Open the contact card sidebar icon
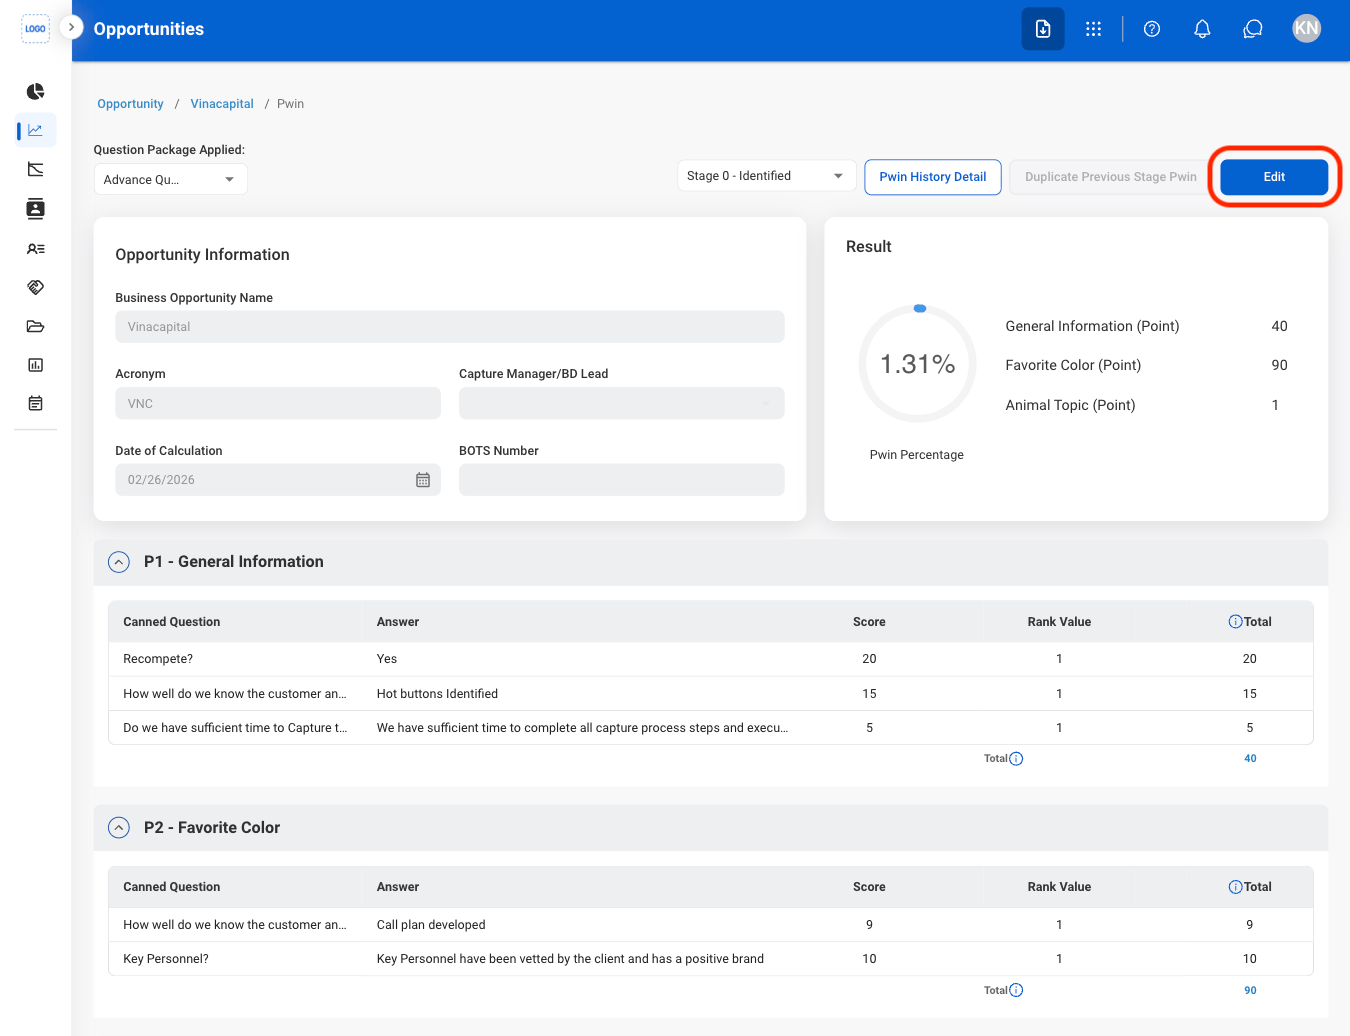Screen dimensions: 1350x1036 pos(35,209)
